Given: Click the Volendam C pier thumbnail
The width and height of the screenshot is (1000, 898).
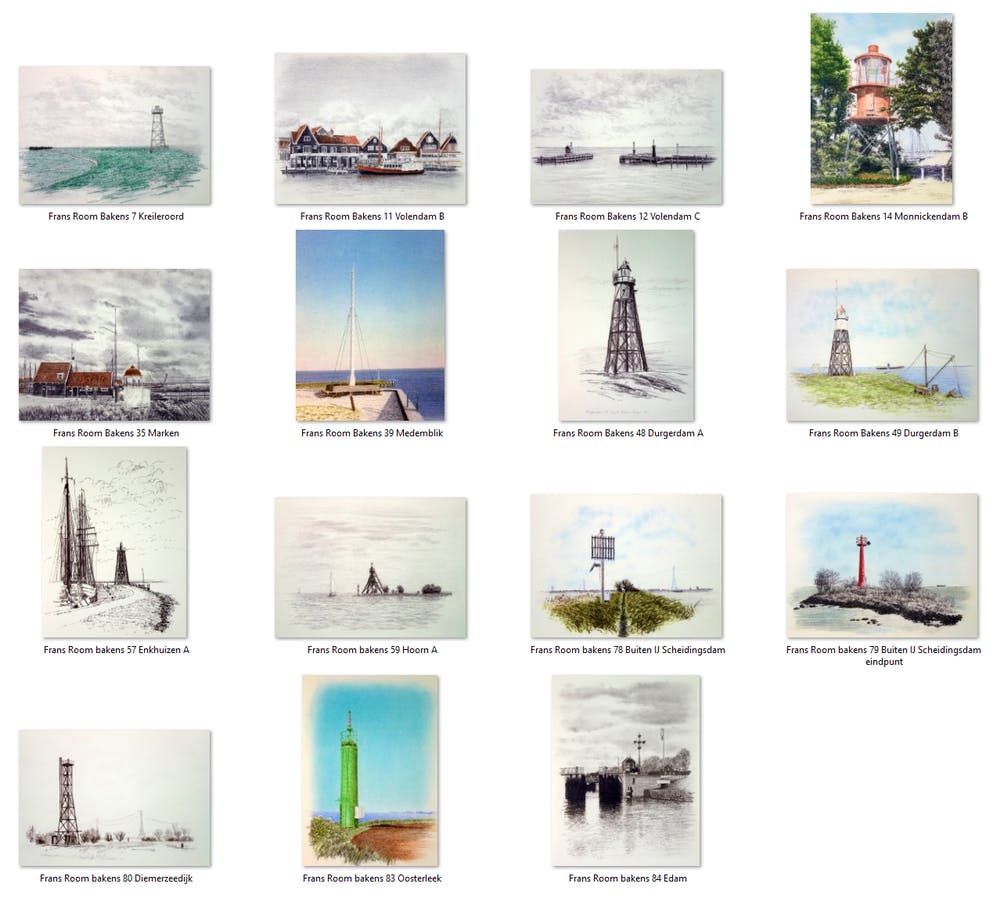Looking at the screenshot, I should 626,136.
